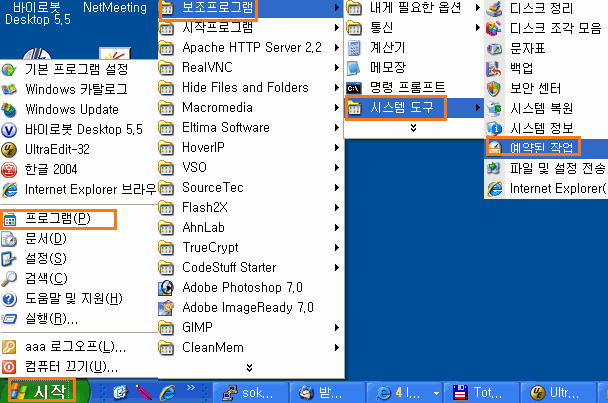608x403 pixels.
Task: Switch to 받... taskbar window
Action: click(x=327, y=393)
